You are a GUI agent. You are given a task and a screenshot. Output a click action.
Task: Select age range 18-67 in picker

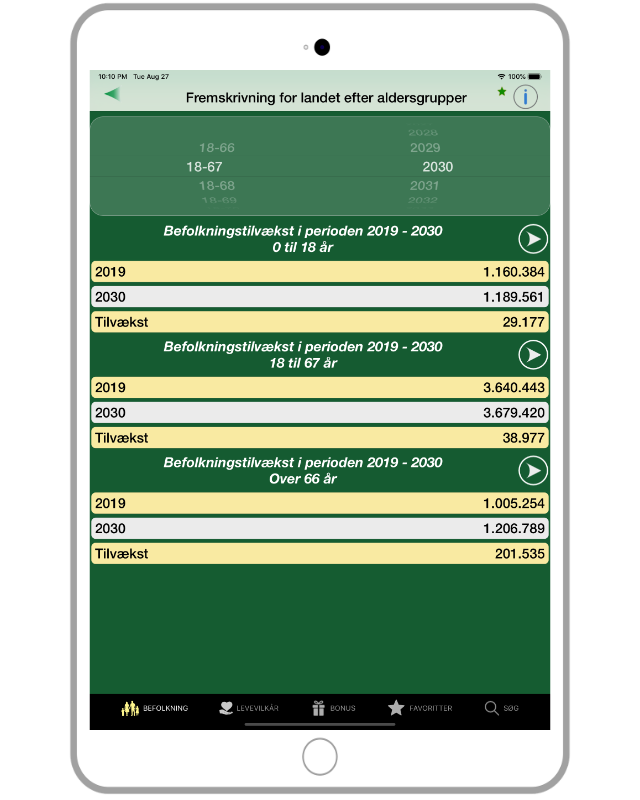pyautogui.click(x=204, y=167)
